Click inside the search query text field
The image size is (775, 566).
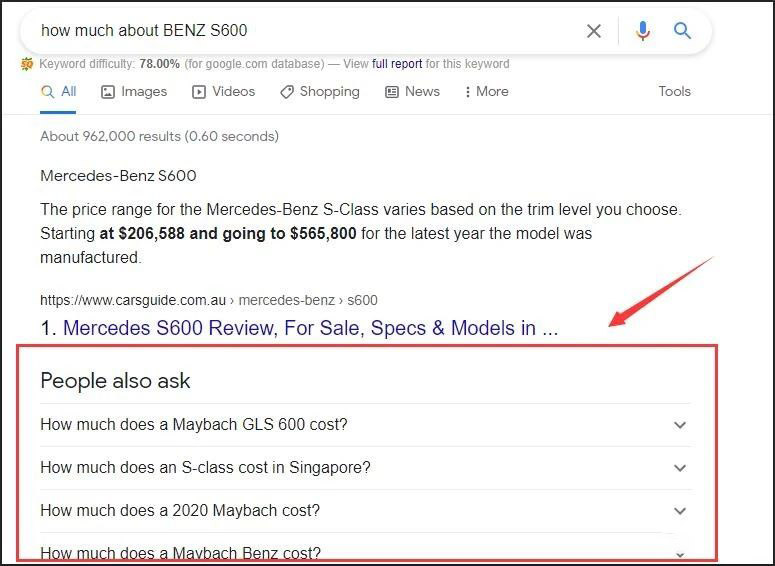[300, 31]
